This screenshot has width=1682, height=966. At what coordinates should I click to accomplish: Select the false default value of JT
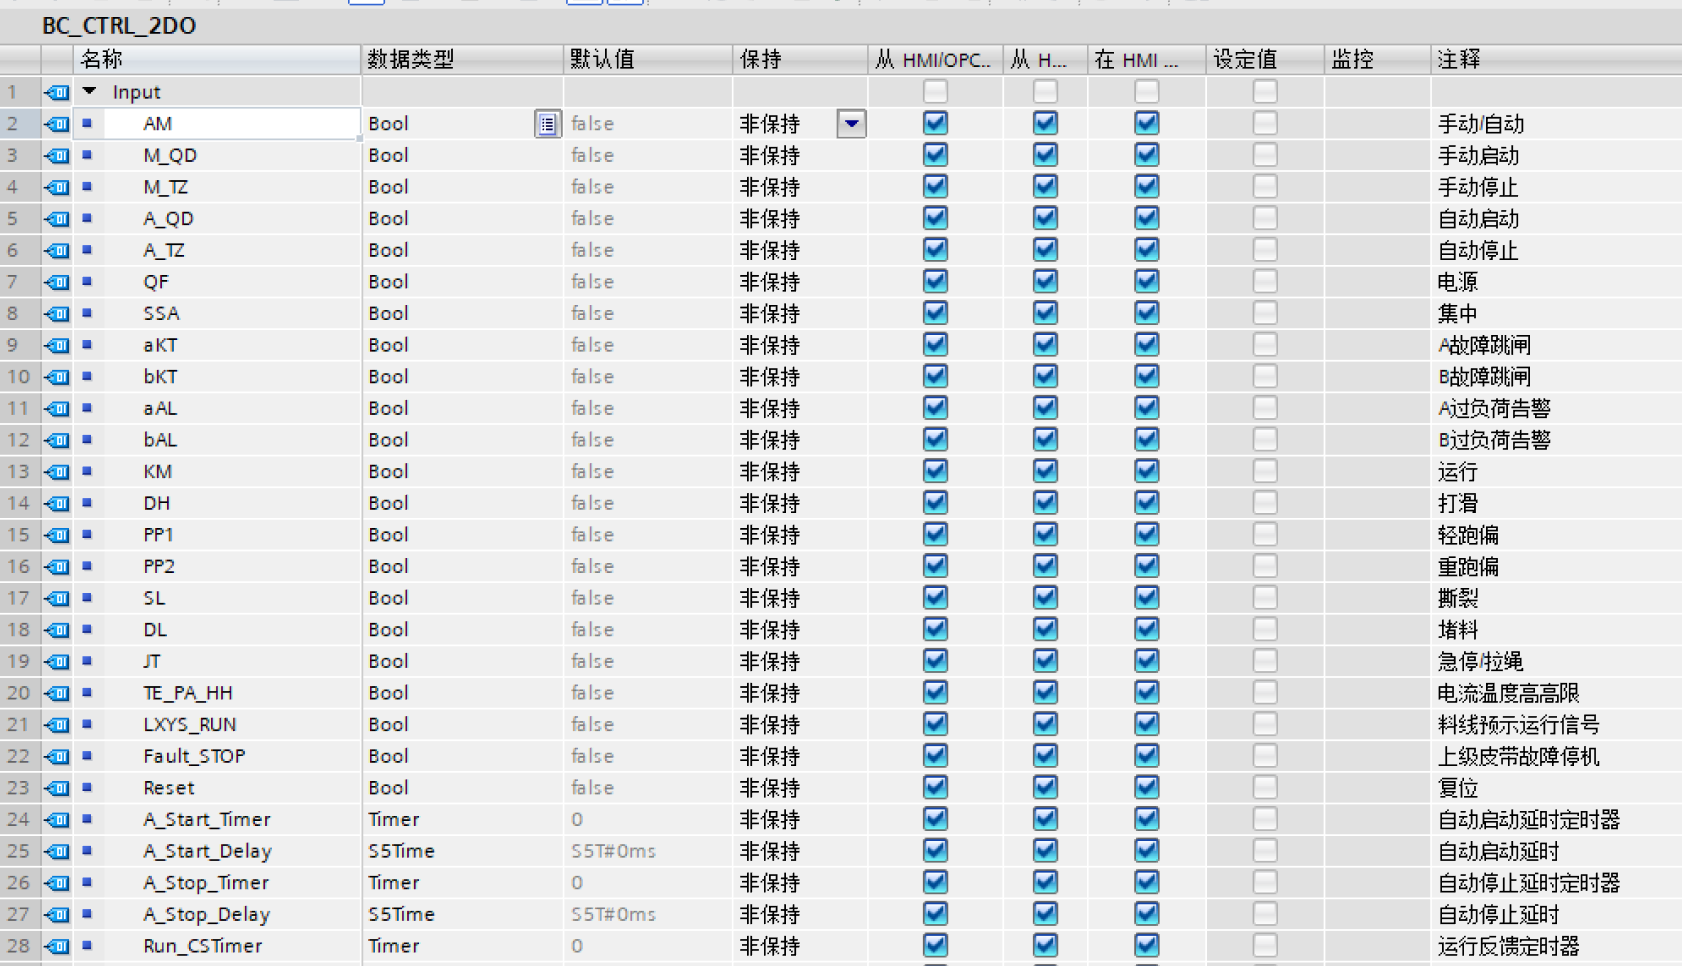pyautogui.click(x=592, y=662)
